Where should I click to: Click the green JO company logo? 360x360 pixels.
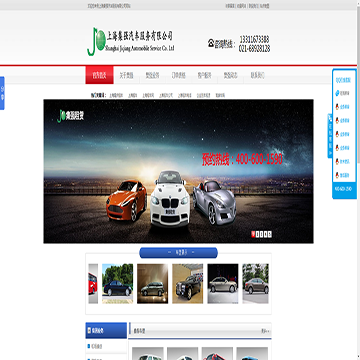click(96, 41)
